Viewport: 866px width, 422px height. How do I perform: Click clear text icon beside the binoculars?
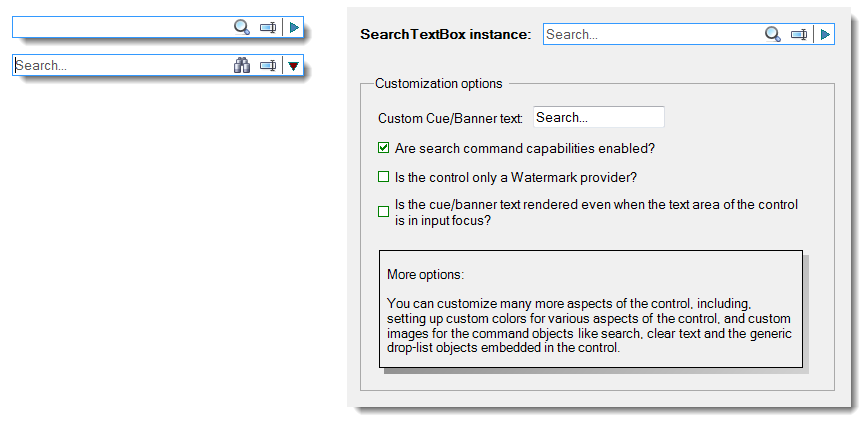(x=268, y=66)
